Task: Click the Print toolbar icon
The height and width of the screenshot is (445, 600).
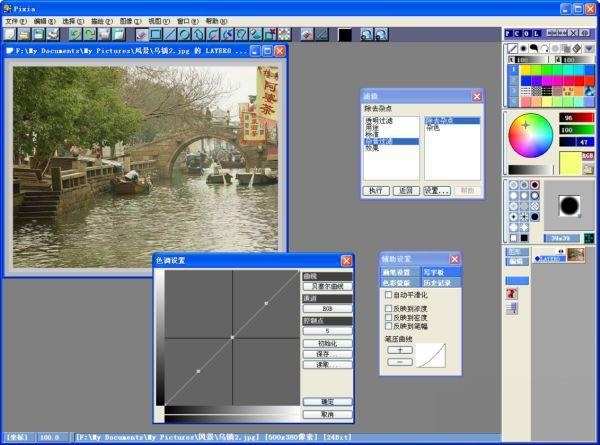Action: [x=53, y=35]
